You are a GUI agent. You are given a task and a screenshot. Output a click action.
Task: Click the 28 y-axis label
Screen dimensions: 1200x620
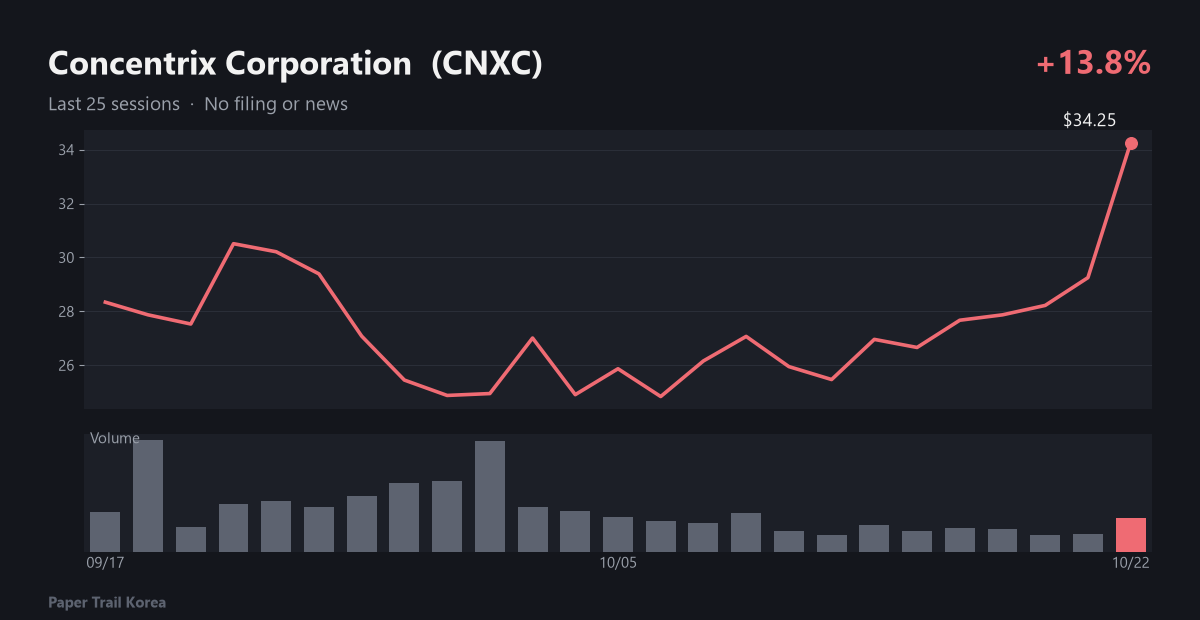(x=66, y=312)
